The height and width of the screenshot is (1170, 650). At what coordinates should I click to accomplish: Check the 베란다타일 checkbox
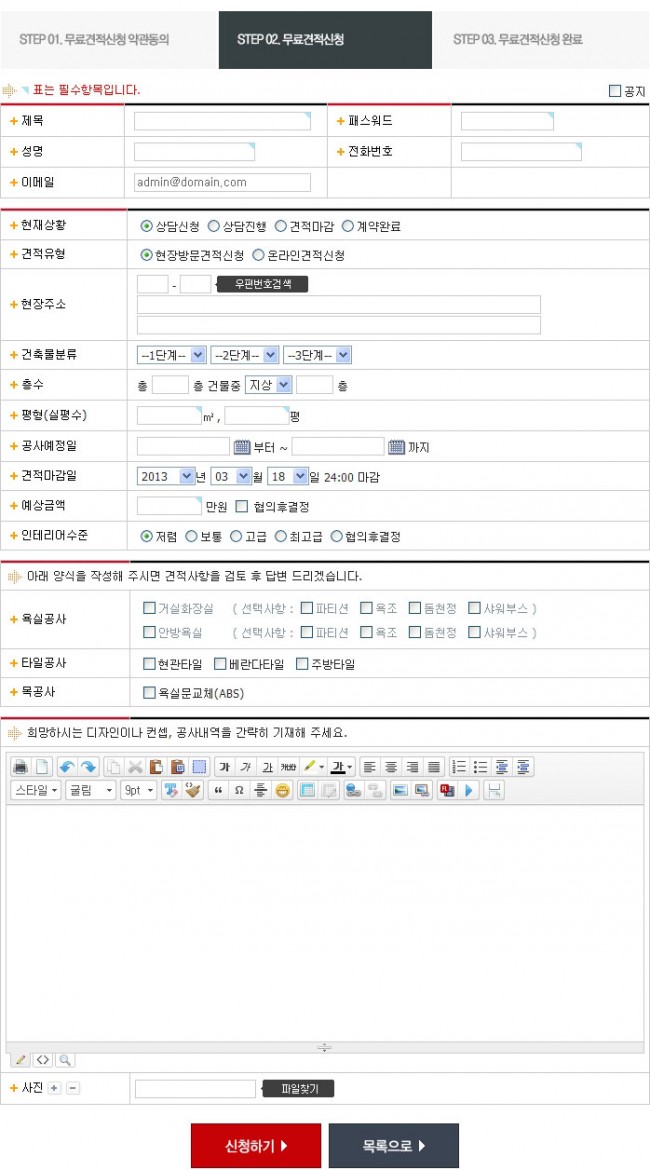[x=219, y=663]
